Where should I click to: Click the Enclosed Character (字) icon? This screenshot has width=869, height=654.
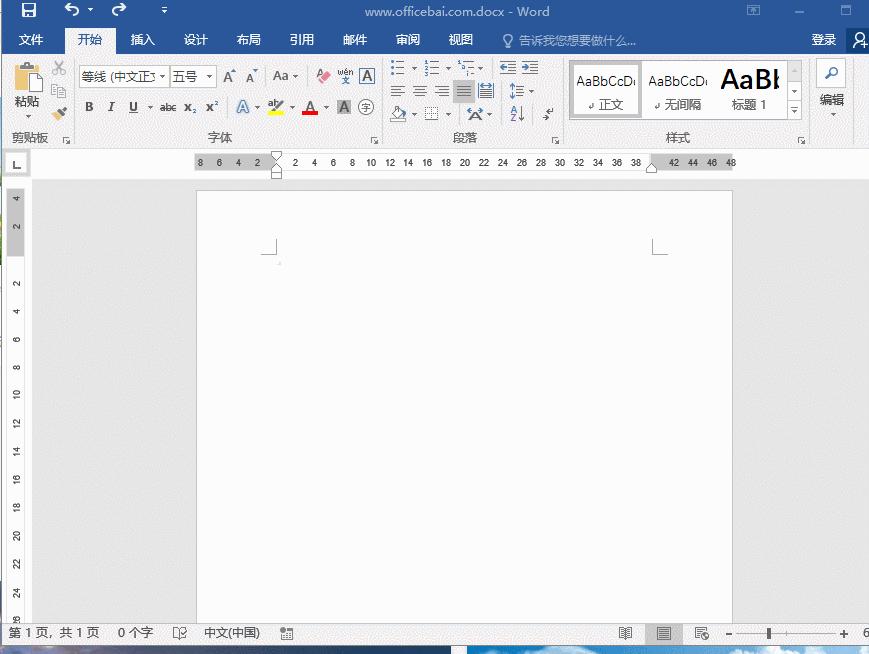366,107
